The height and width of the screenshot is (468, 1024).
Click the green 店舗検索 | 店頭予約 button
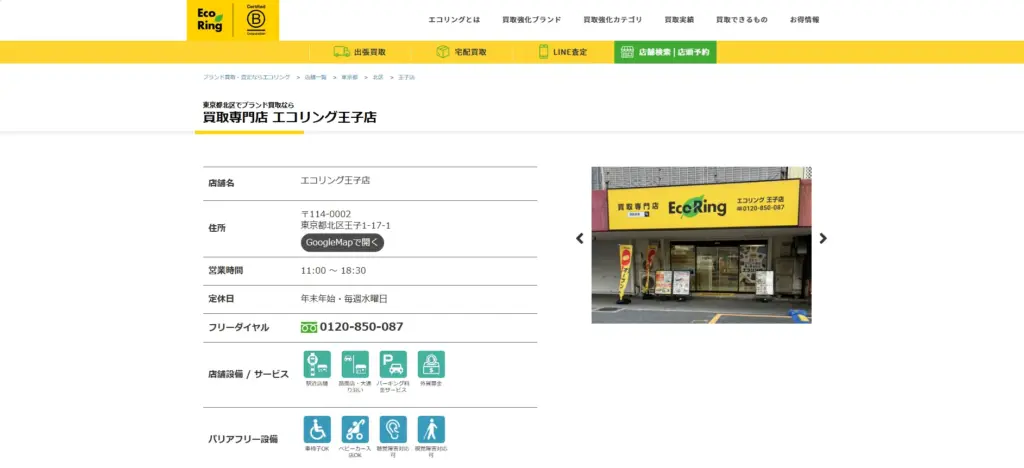[x=665, y=52]
